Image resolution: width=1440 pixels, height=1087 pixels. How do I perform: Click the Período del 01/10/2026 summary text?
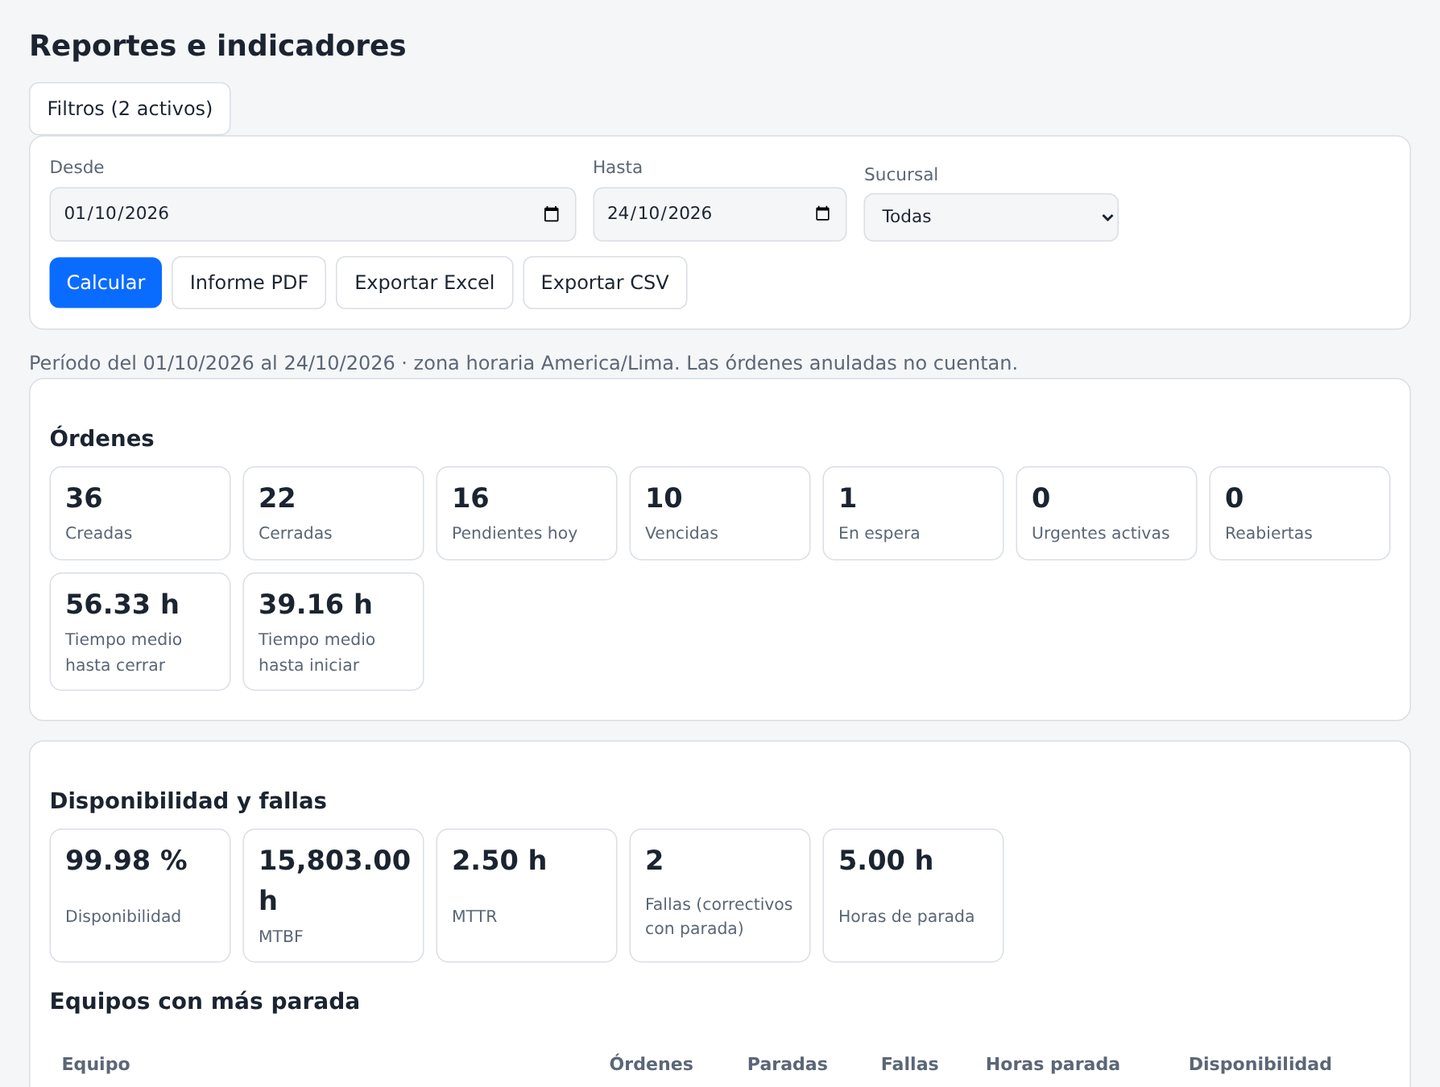[523, 363]
